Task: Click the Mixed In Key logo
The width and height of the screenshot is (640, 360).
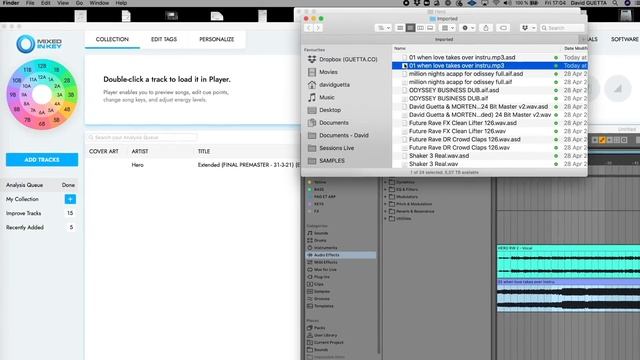Action: pyautogui.click(x=39, y=44)
